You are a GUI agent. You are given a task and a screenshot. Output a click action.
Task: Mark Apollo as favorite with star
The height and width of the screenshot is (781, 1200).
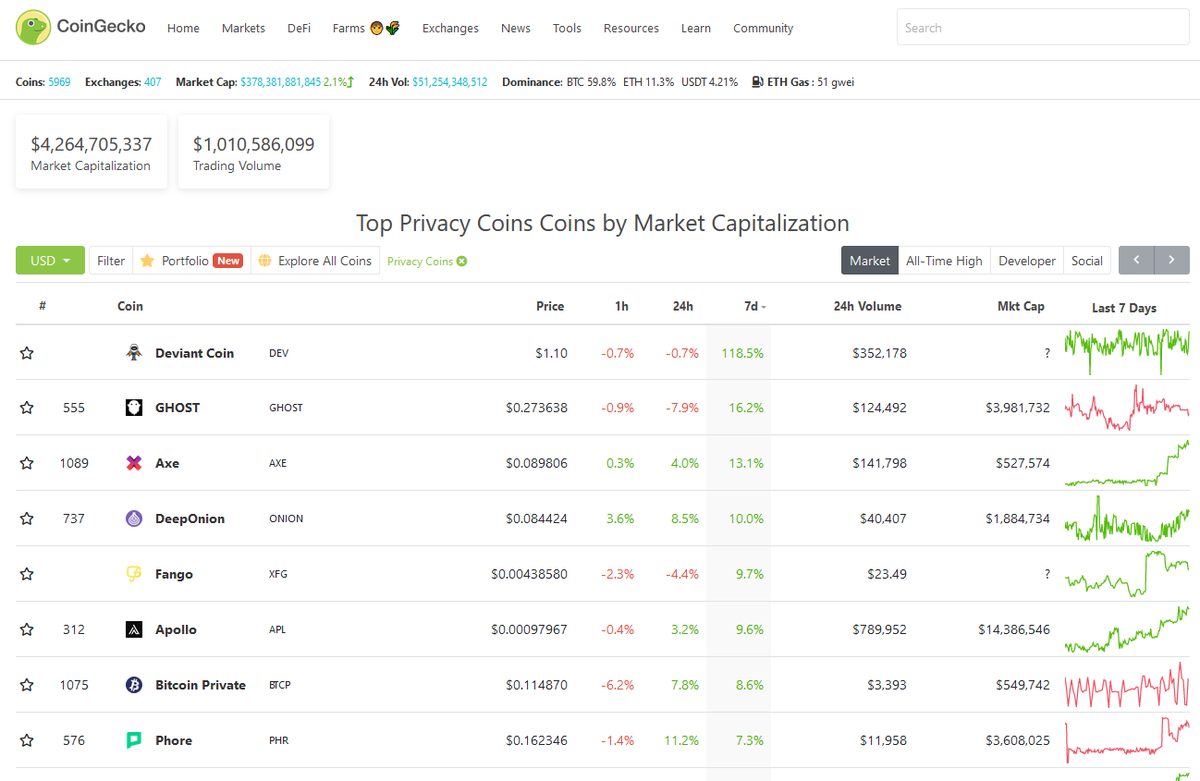(x=27, y=630)
